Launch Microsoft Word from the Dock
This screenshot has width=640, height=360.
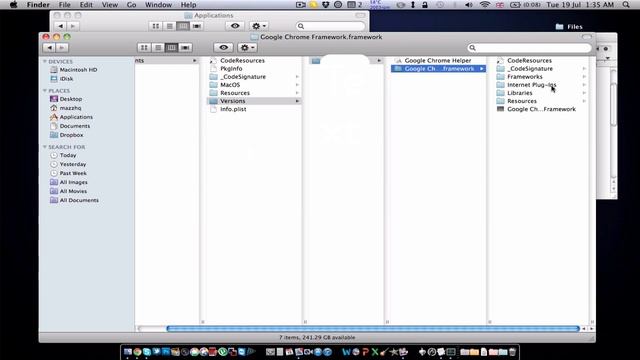click(346, 352)
